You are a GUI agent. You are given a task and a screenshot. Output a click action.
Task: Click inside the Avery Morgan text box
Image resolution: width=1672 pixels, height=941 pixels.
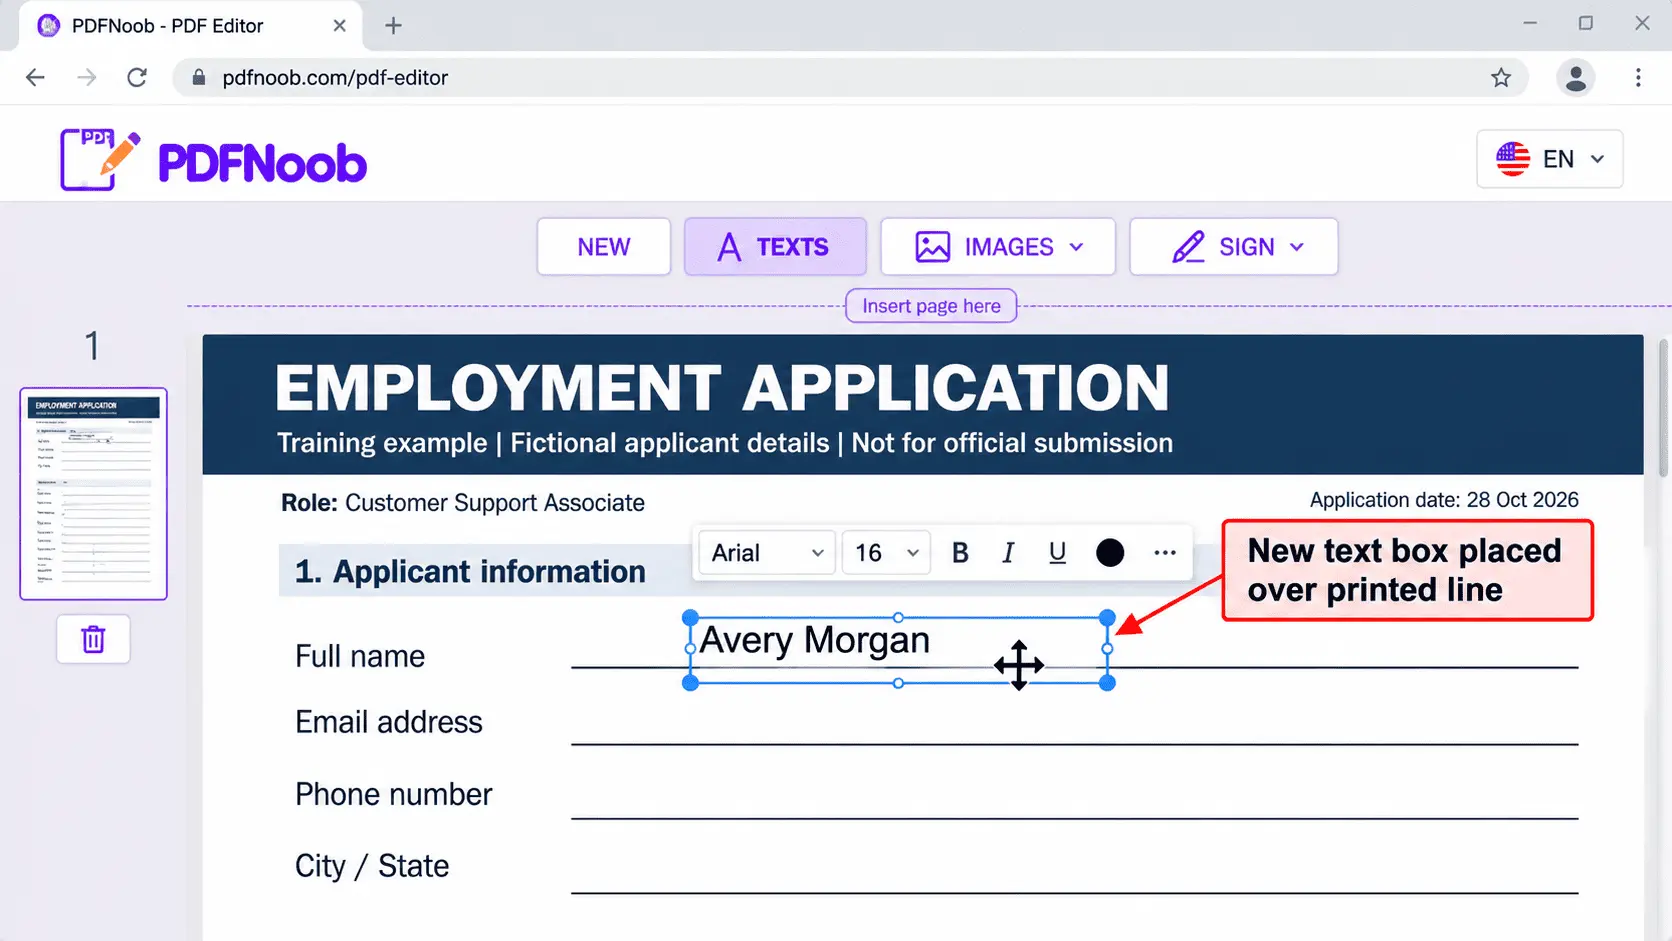(898, 650)
